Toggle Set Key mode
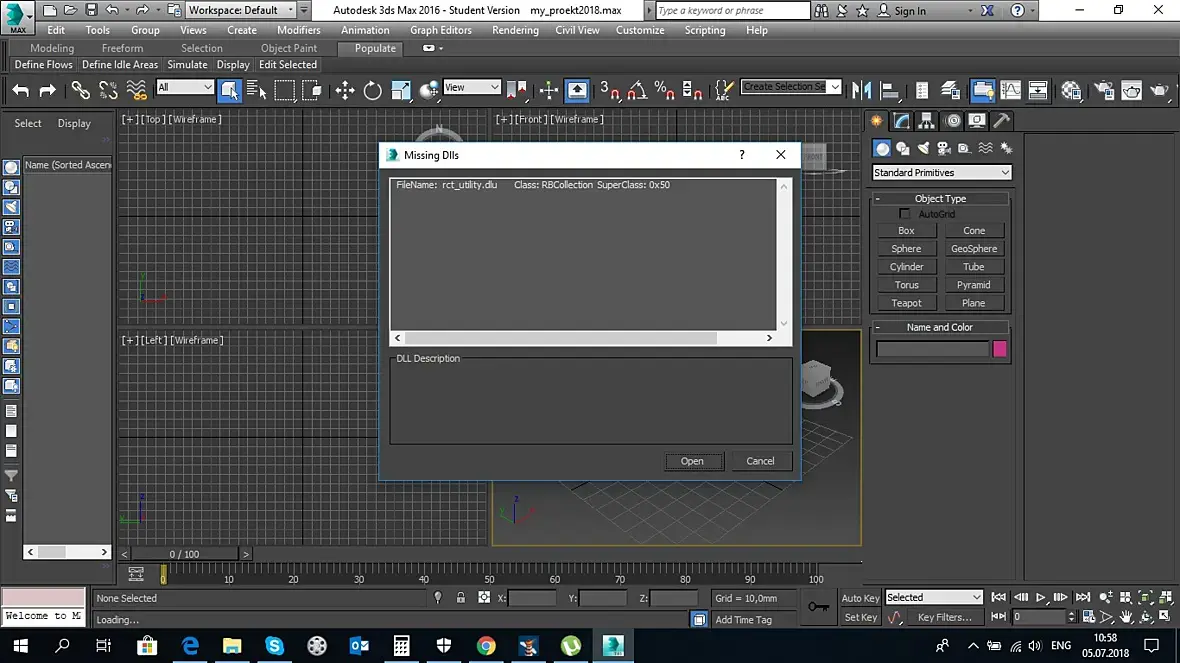1180x663 pixels. 860,617
